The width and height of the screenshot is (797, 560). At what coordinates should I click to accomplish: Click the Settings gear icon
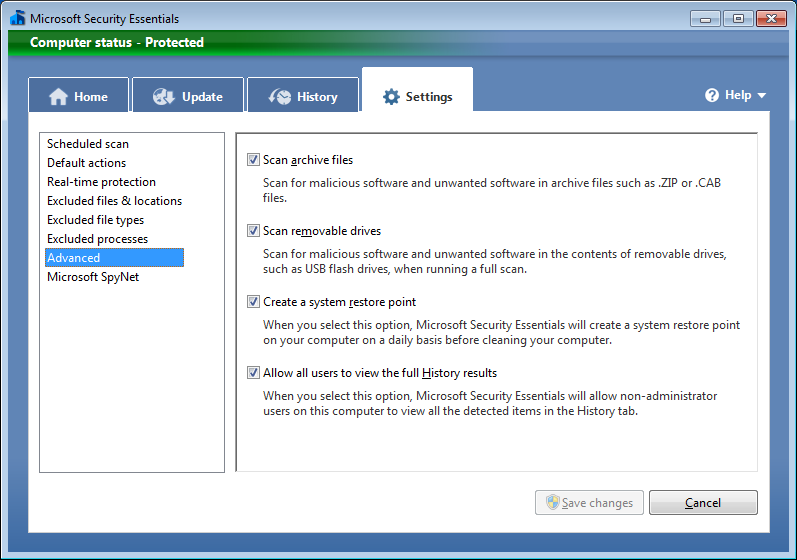point(391,97)
